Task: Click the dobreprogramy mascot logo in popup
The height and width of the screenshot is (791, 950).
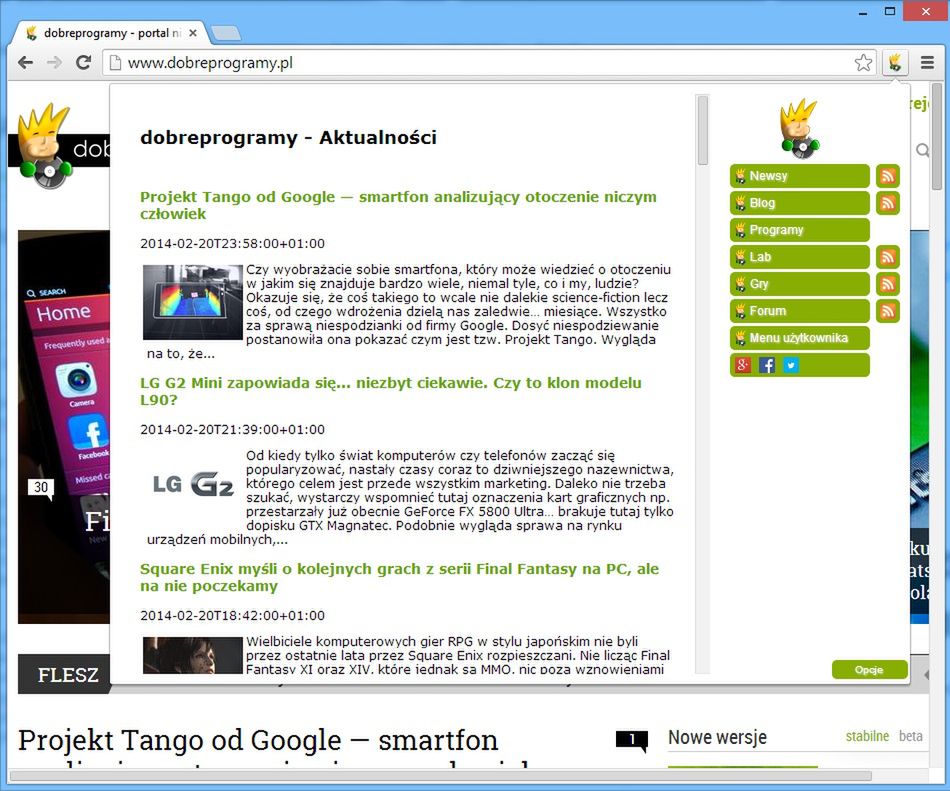Action: 799,128
